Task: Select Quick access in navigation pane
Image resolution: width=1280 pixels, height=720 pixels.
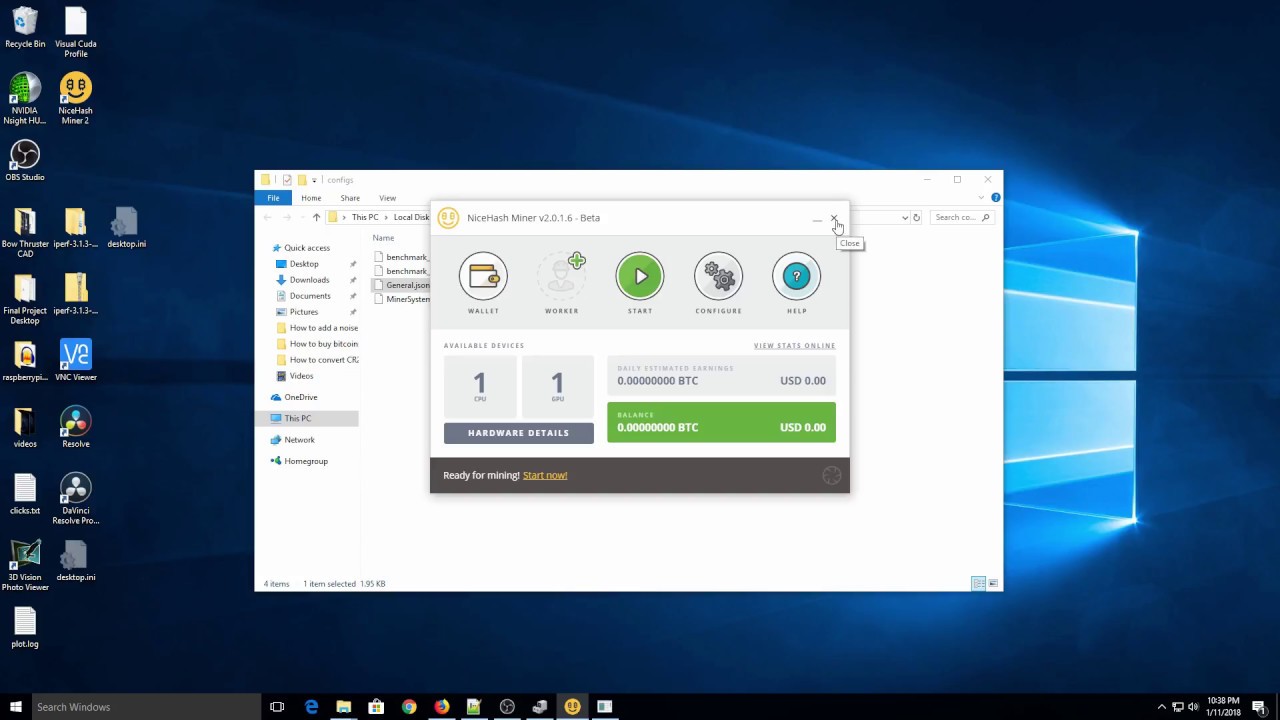Action: click(306, 248)
